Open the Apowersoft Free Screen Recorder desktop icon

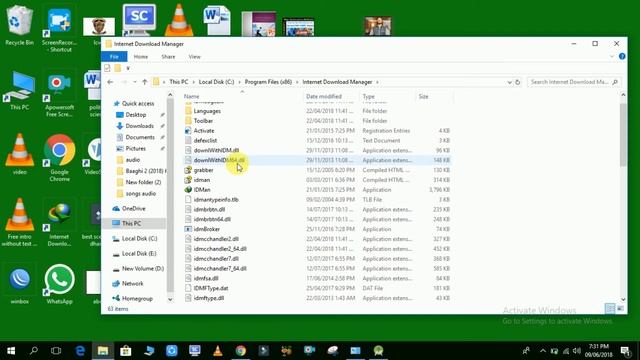(59, 95)
